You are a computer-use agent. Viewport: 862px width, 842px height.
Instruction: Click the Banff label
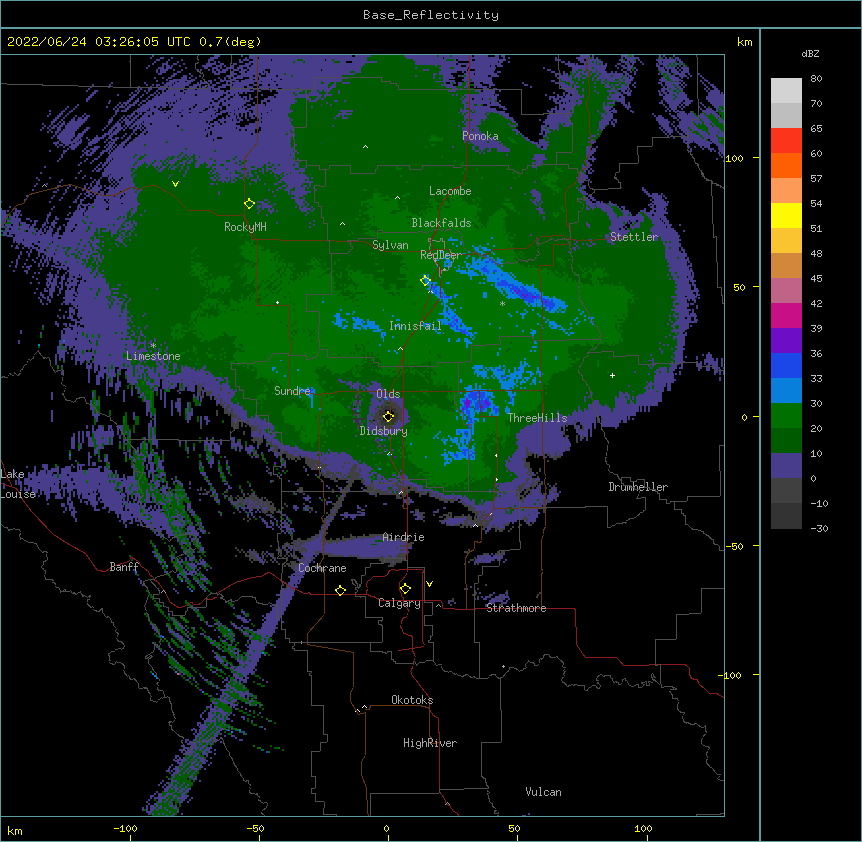(124, 567)
